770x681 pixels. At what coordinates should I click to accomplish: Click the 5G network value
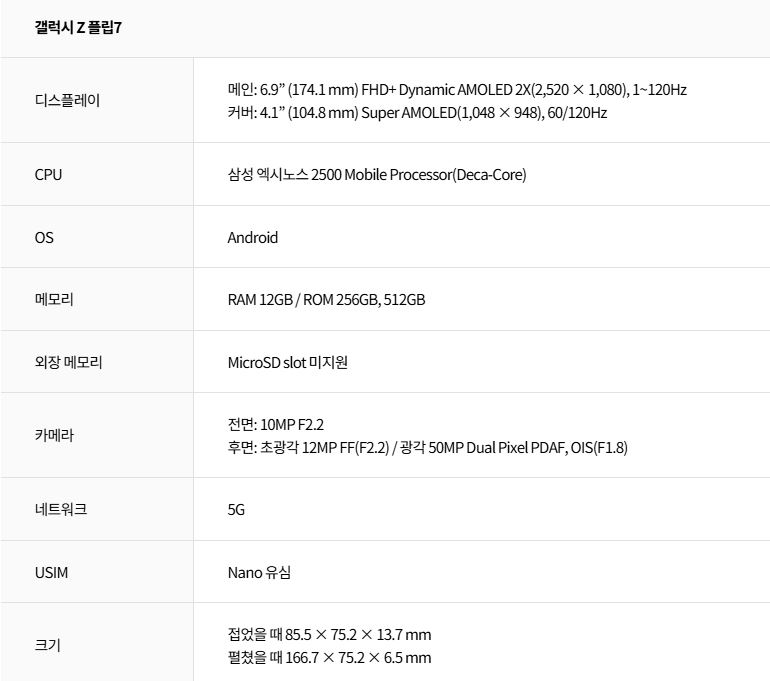236,509
